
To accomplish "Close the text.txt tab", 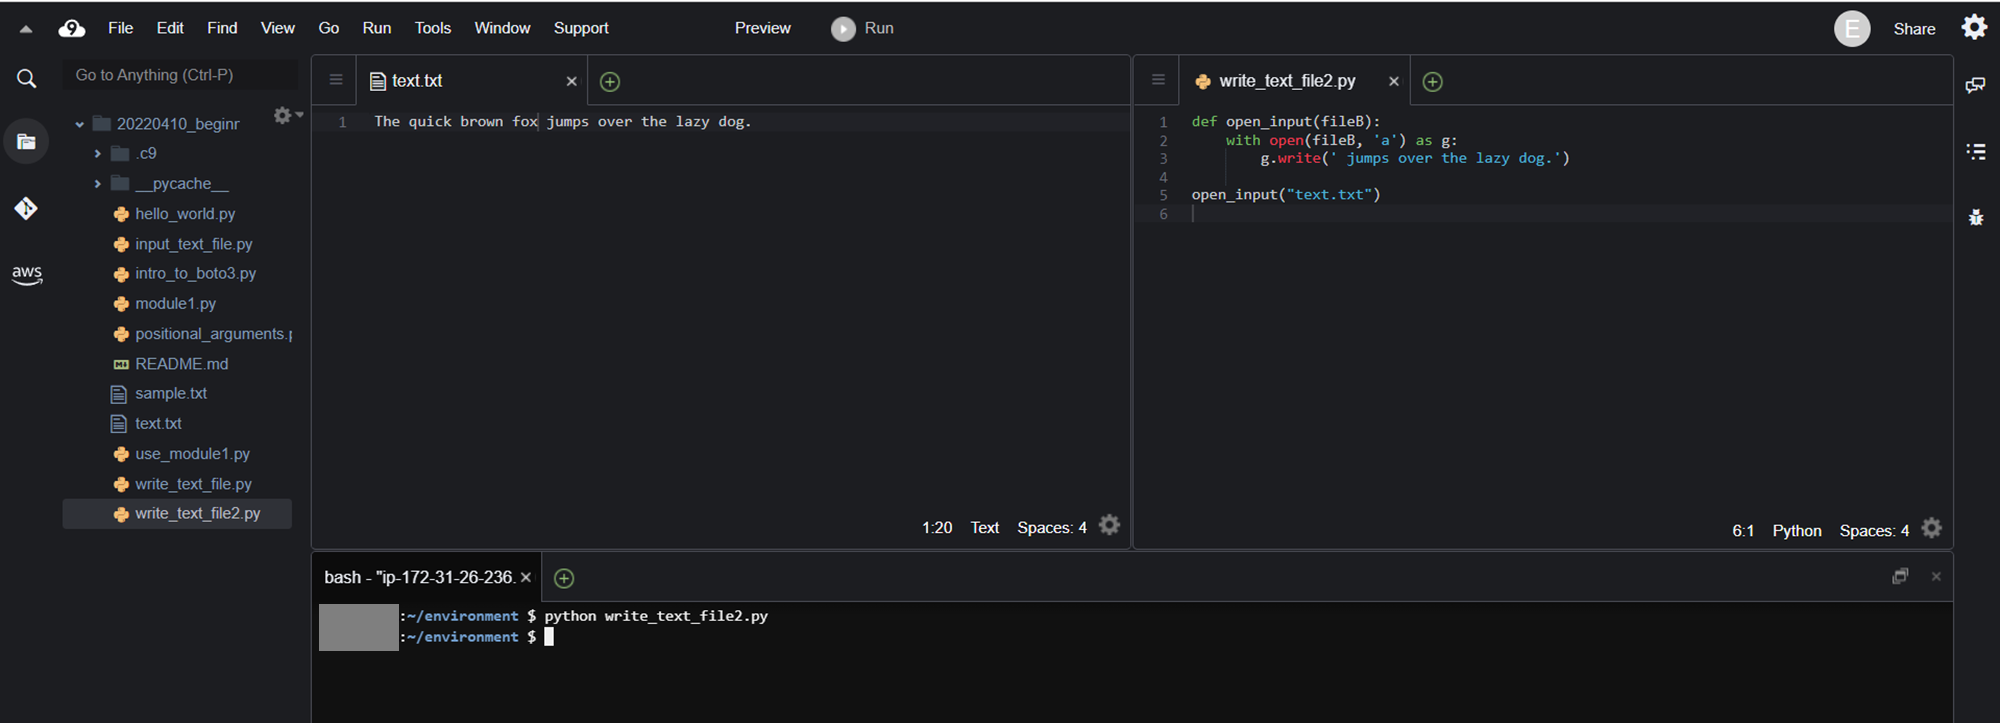I will [571, 82].
